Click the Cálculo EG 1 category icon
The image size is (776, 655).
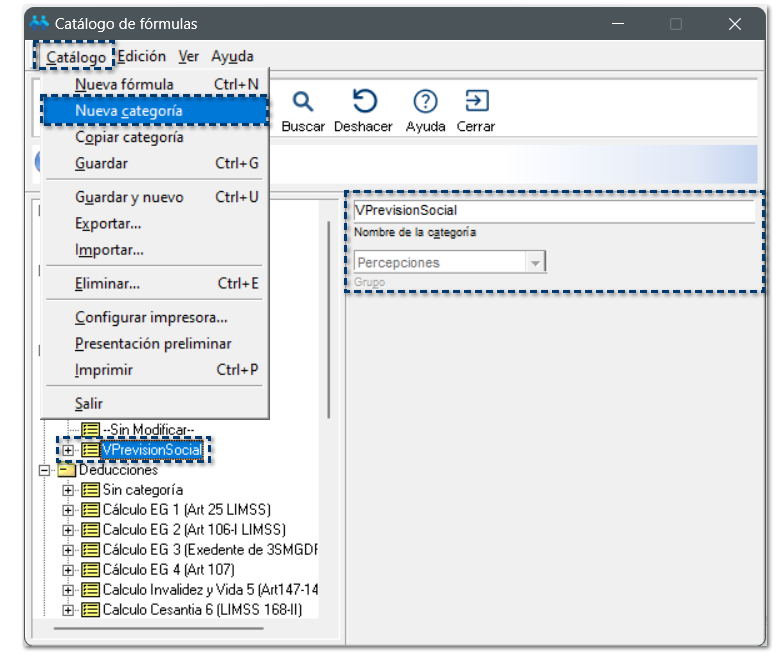[91, 510]
